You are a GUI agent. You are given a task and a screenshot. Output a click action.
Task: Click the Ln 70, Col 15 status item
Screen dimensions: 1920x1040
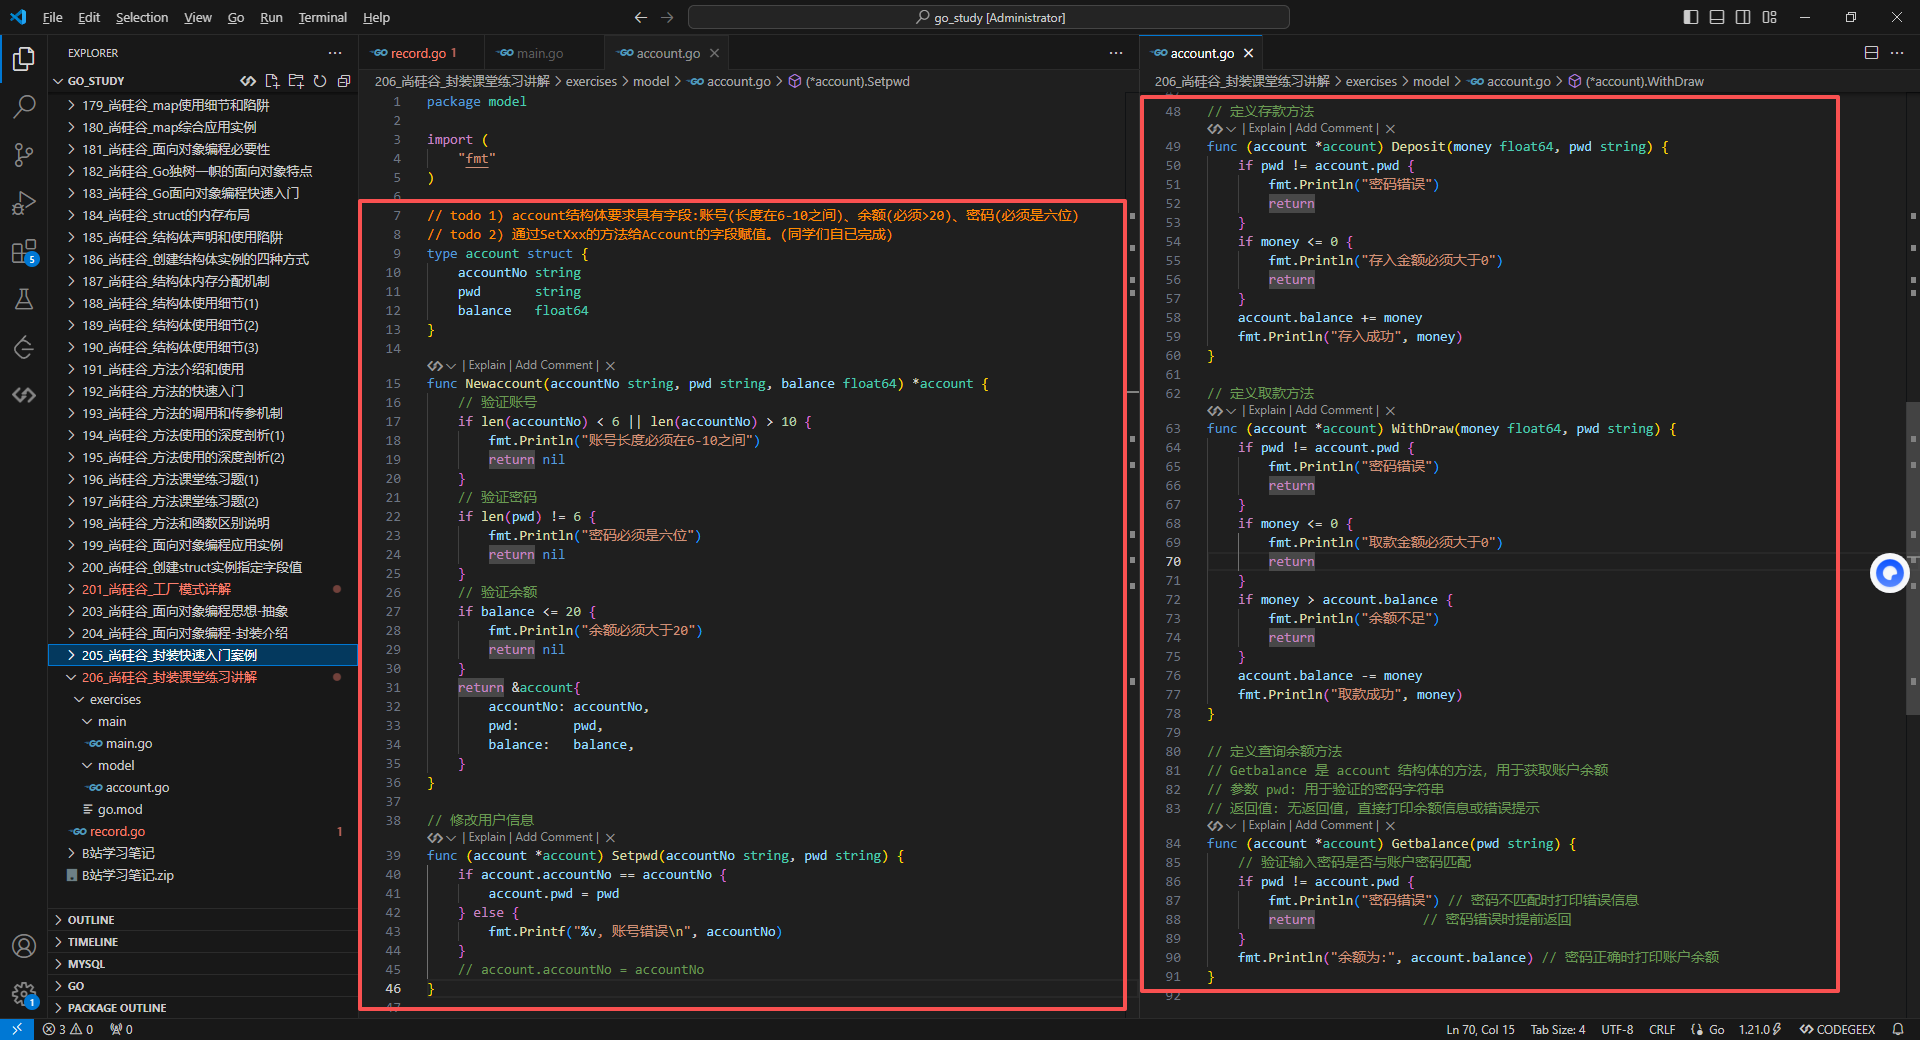pyautogui.click(x=1480, y=1029)
